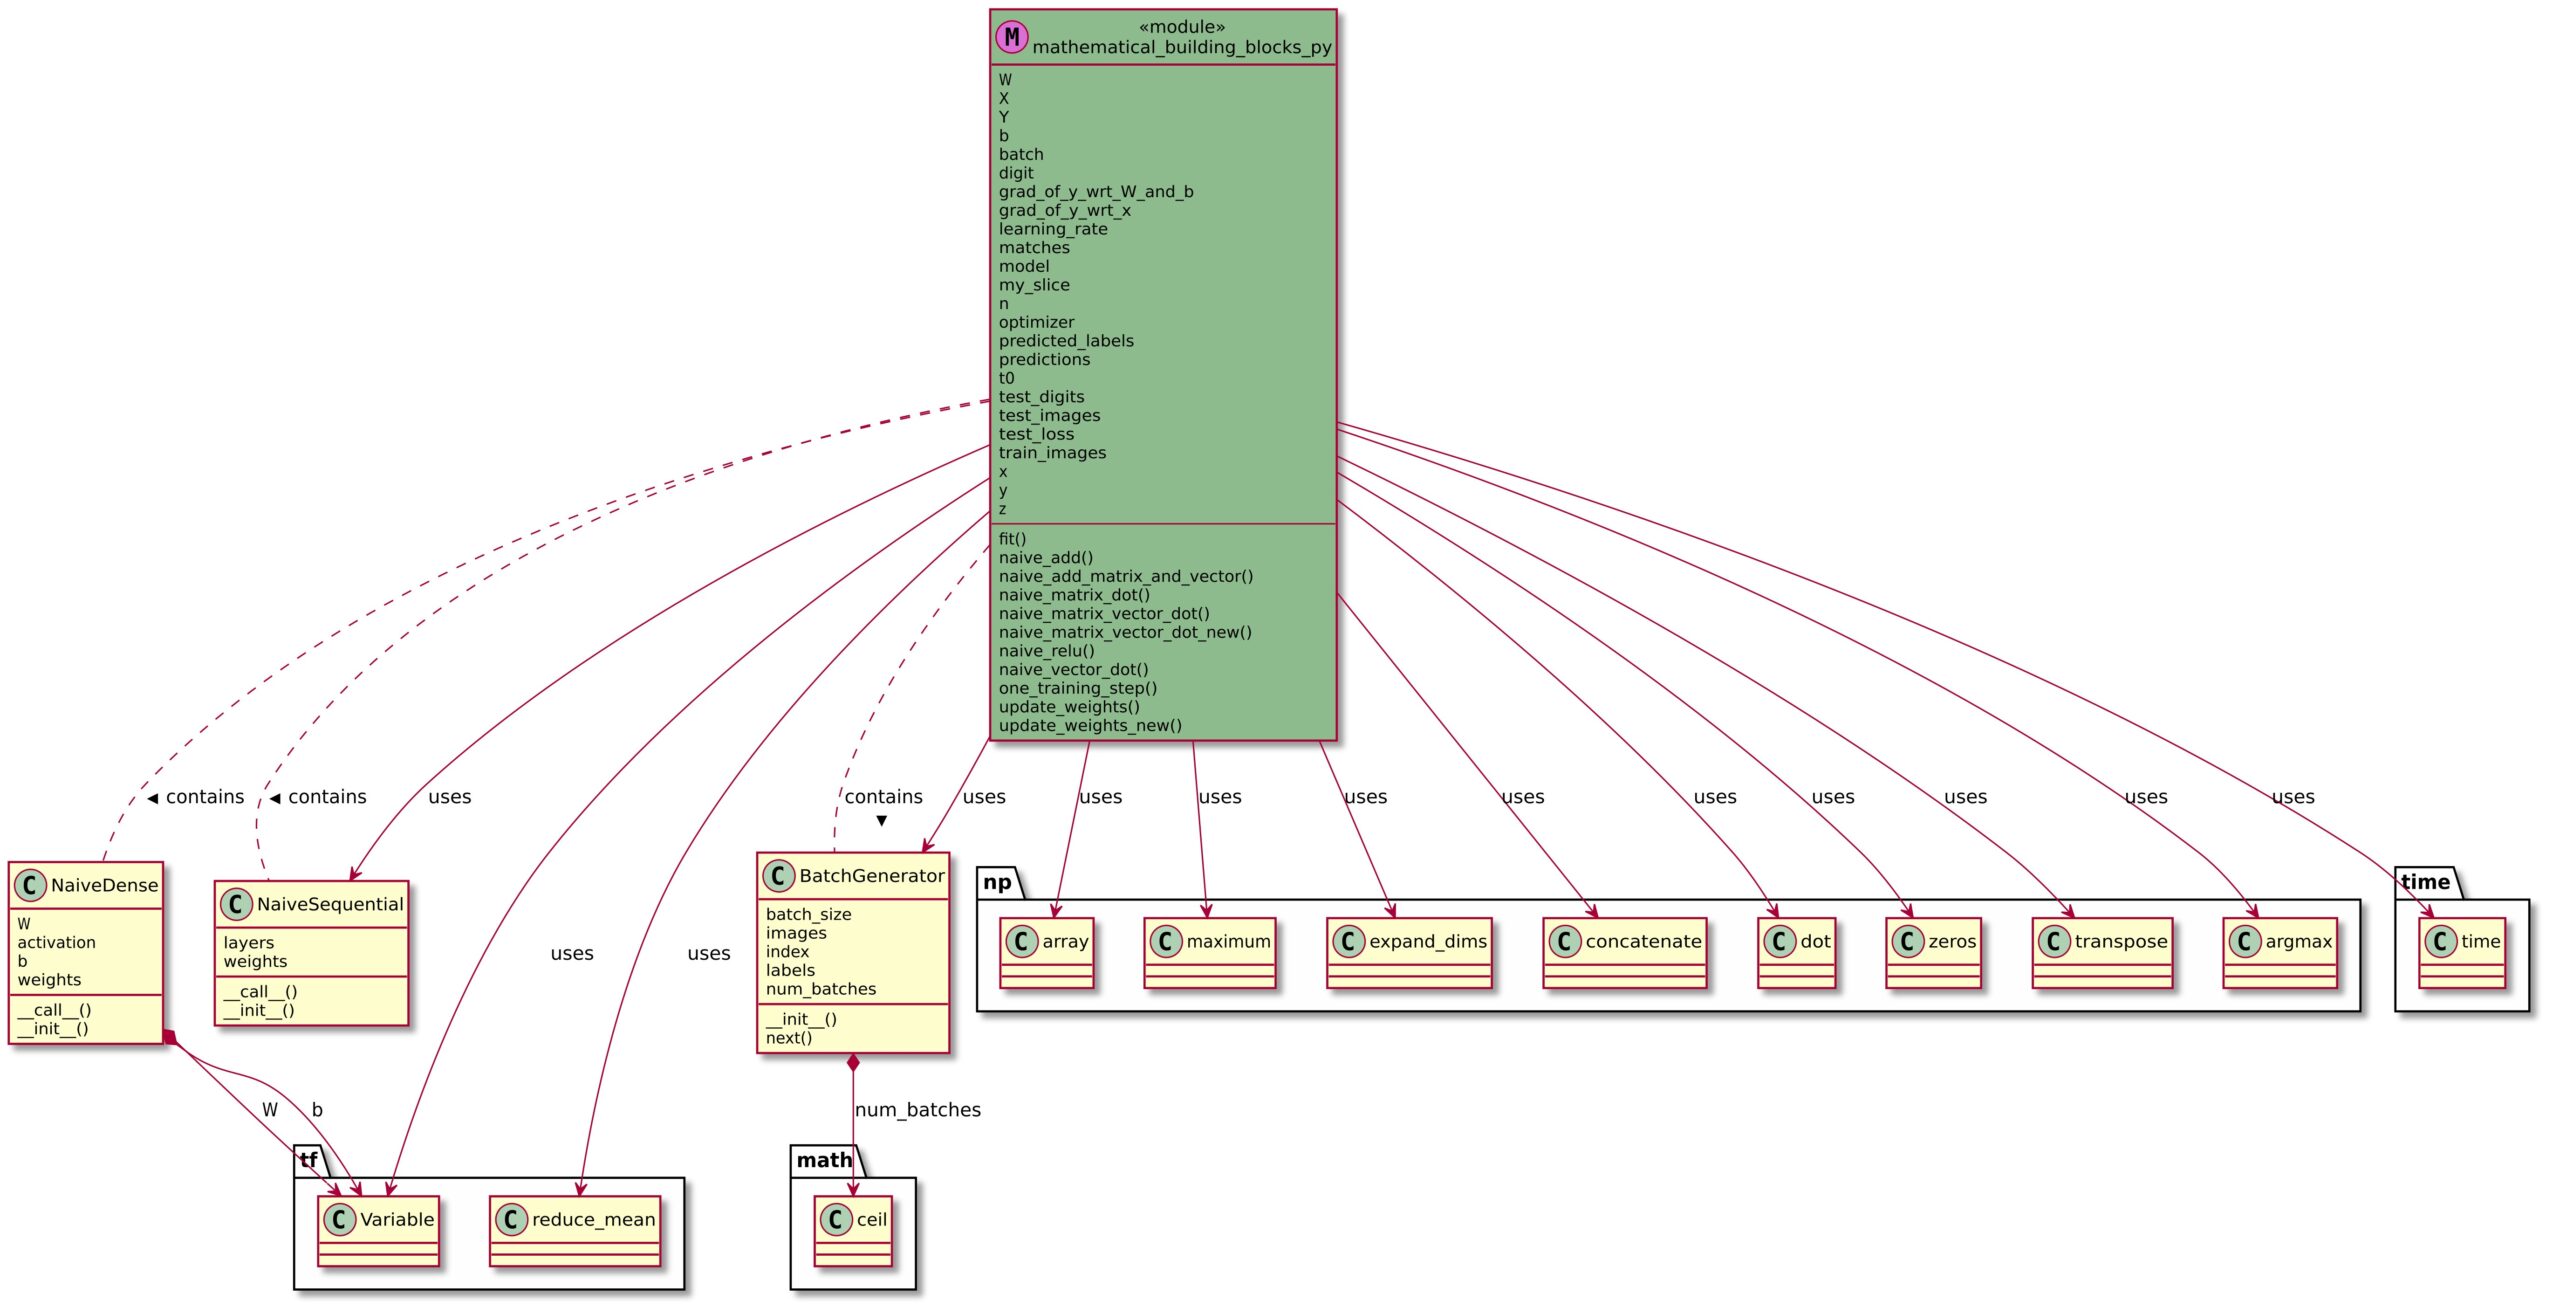Click the C icon beside concatenate
Screen dimensions: 2560x1307
(x=1565, y=941)
